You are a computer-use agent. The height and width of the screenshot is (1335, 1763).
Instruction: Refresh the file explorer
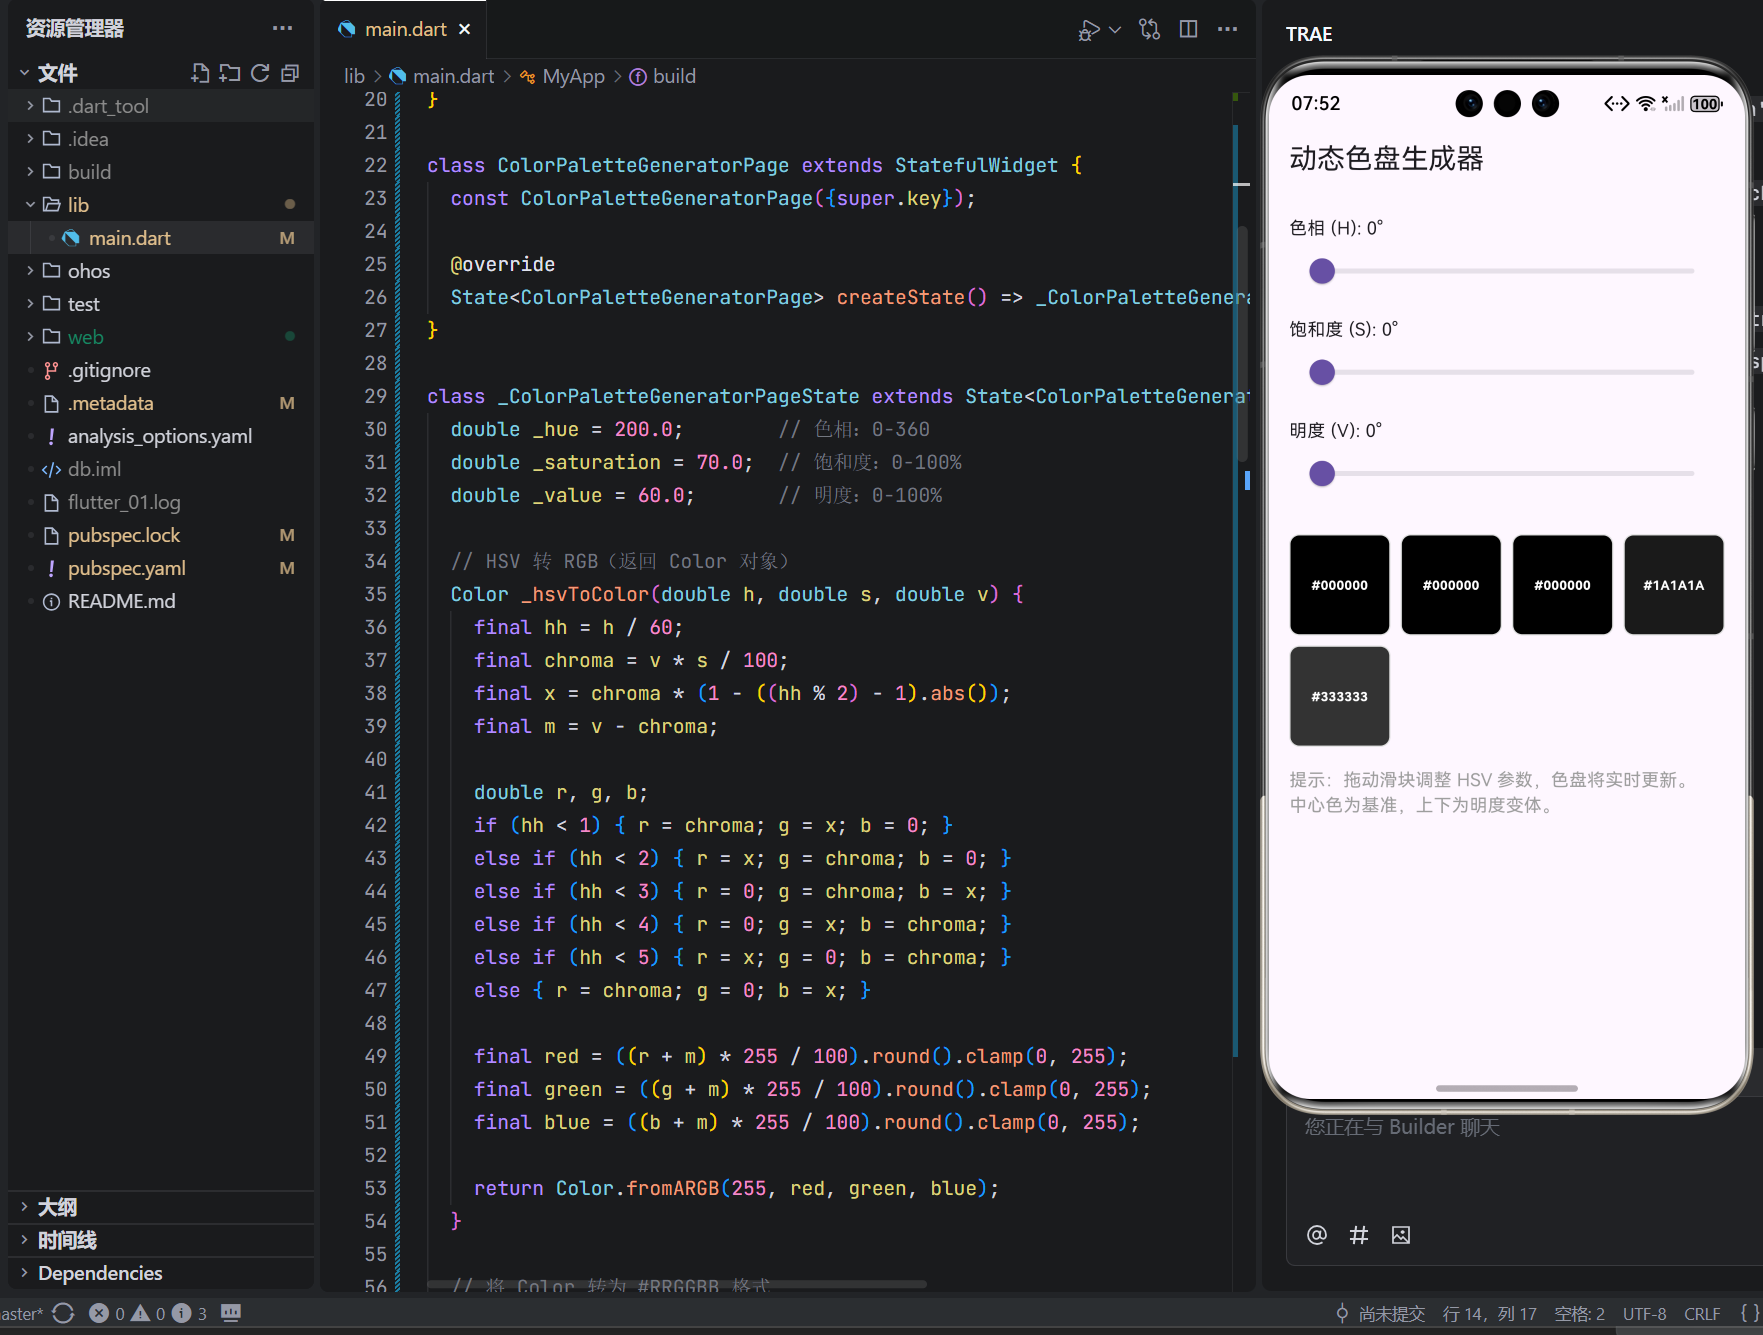[x=260, y=73]
